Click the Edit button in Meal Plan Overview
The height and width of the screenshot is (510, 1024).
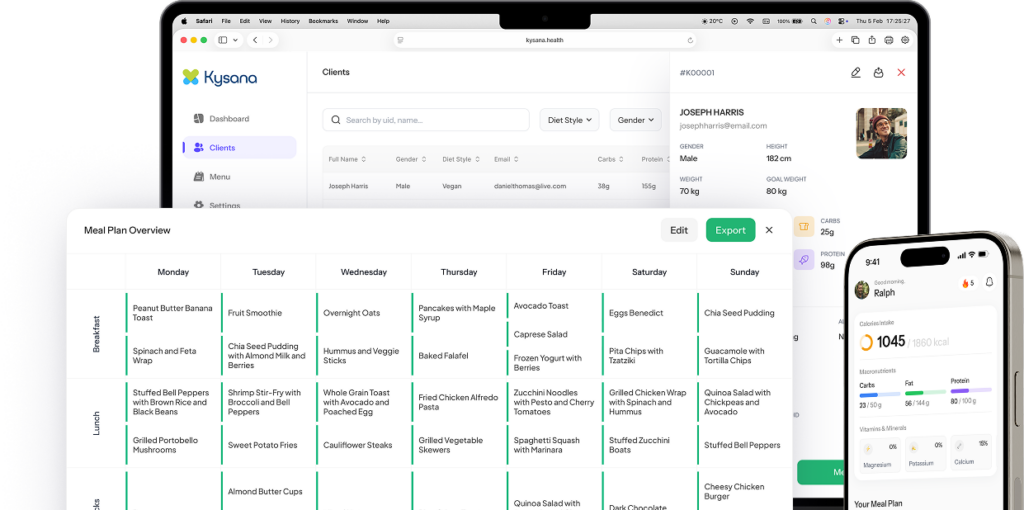pos(679,230)
